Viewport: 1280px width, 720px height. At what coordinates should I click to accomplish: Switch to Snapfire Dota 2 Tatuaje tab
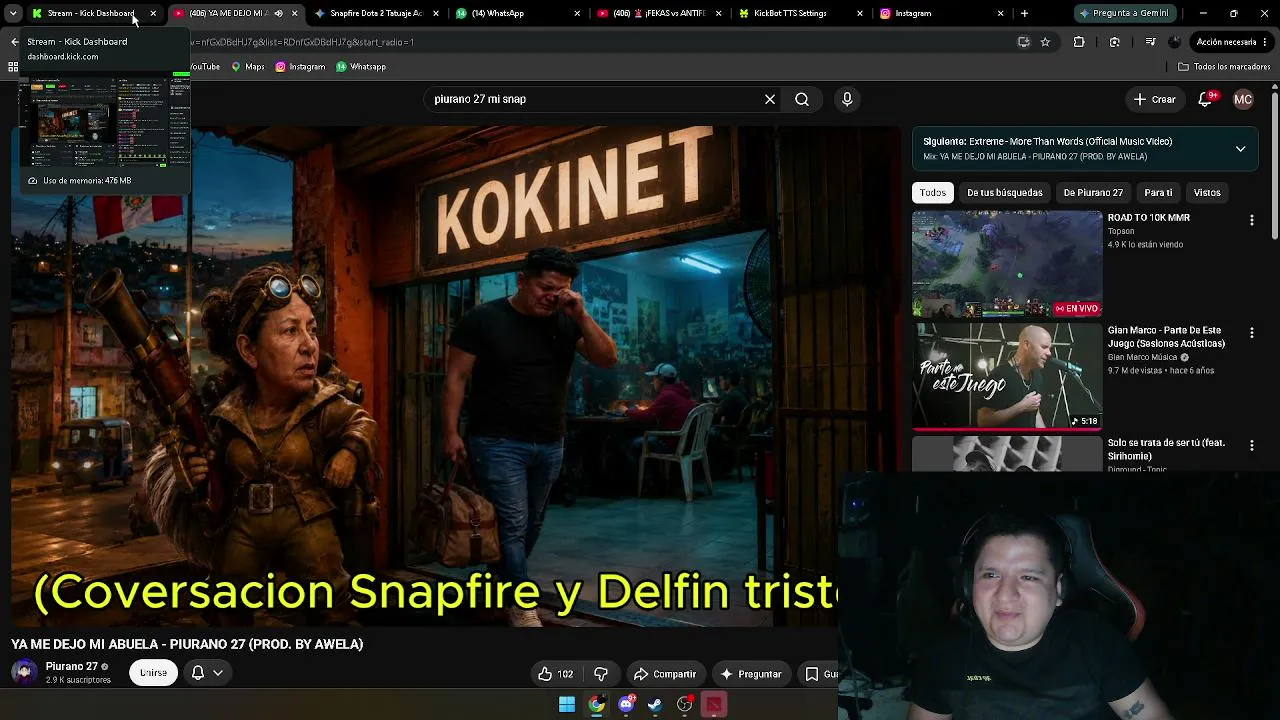pos(377,13)
